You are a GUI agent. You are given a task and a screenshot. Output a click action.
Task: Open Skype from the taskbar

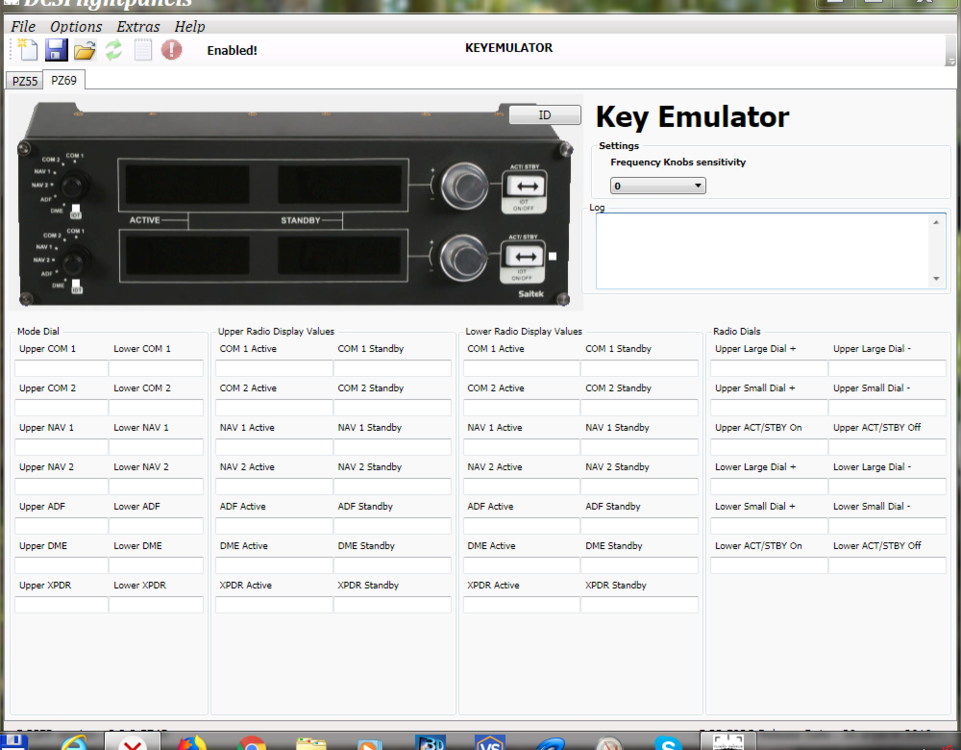pos(668,742)
